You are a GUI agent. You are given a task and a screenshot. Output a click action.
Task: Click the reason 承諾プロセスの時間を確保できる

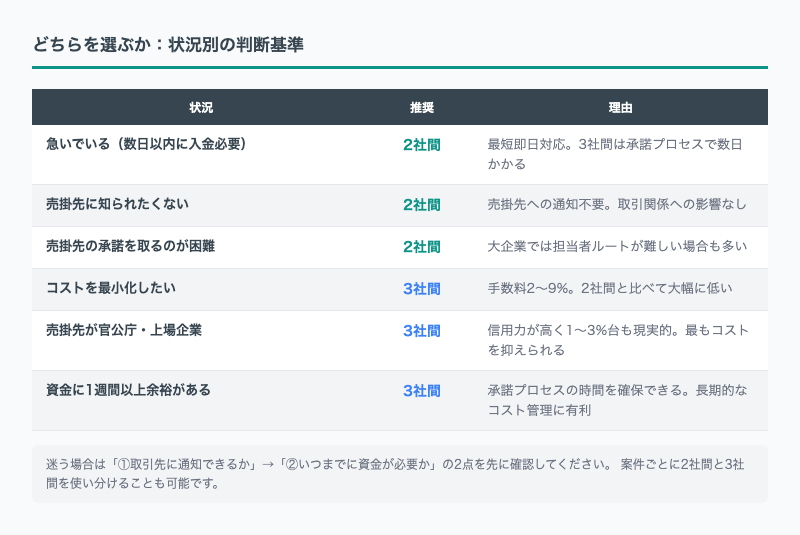[617, 400]
